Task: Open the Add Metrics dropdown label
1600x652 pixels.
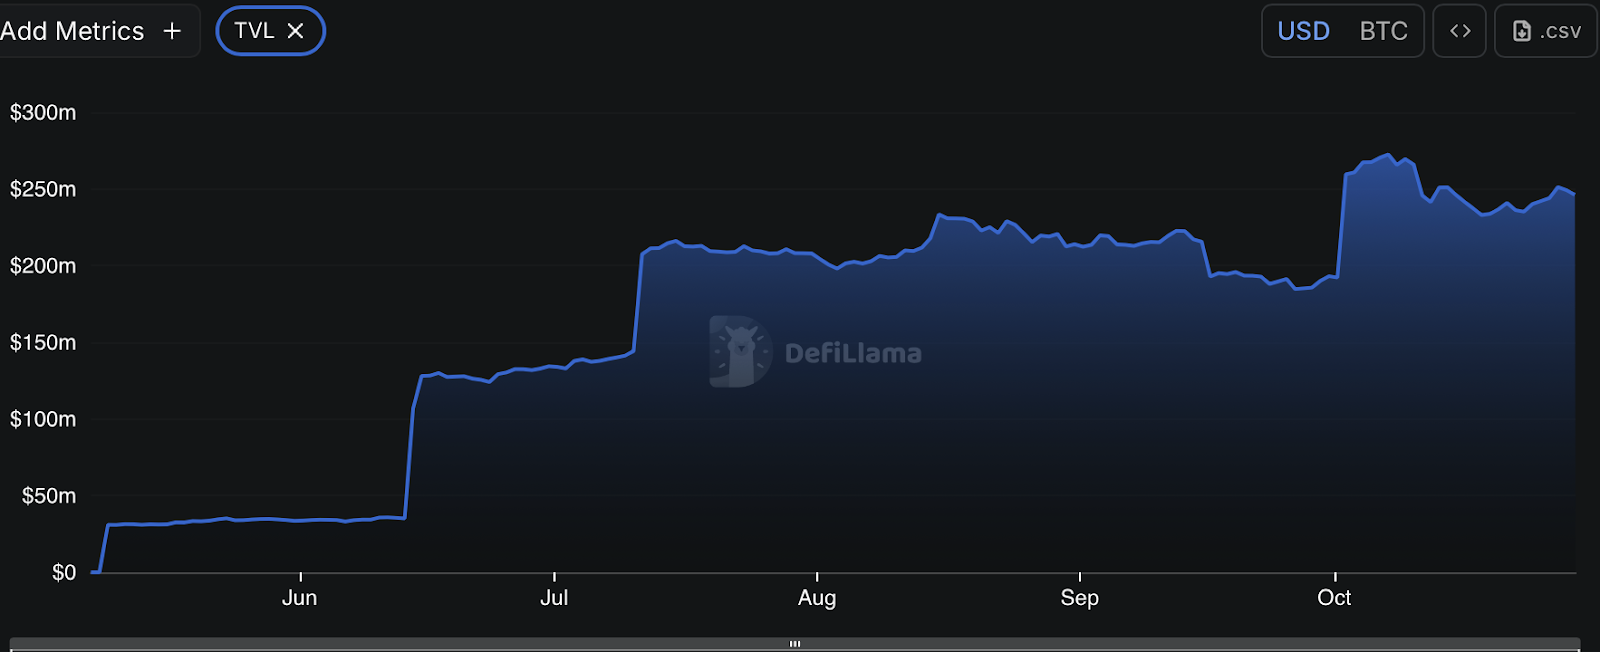Action: point(72,31)
